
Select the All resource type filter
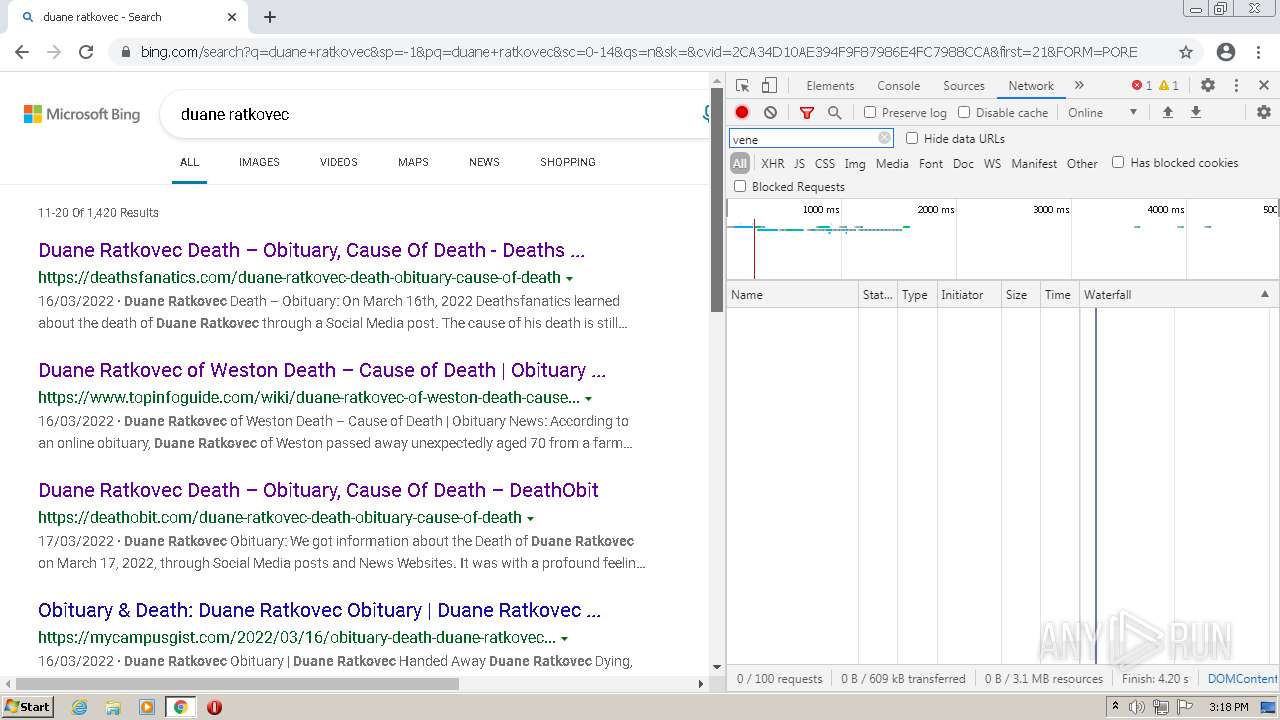coord(740,163)
